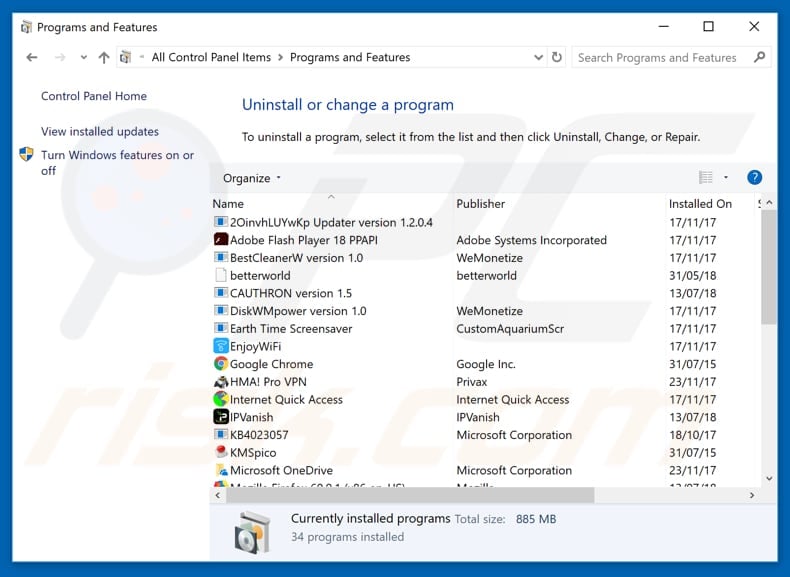Click the search magnifier icon
Viewport: 790px width, 577px height.
tap(759, 57)
